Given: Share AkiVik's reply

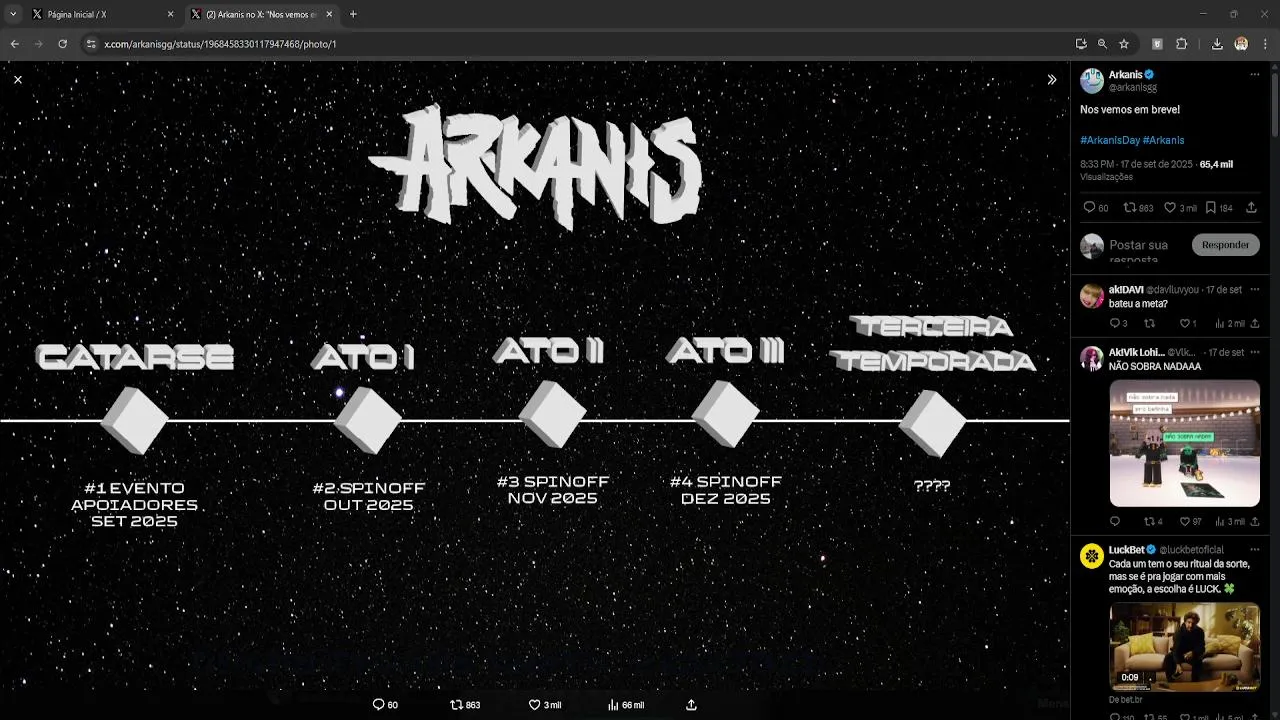Looking at the screenshot, I should pos(1255,522).
